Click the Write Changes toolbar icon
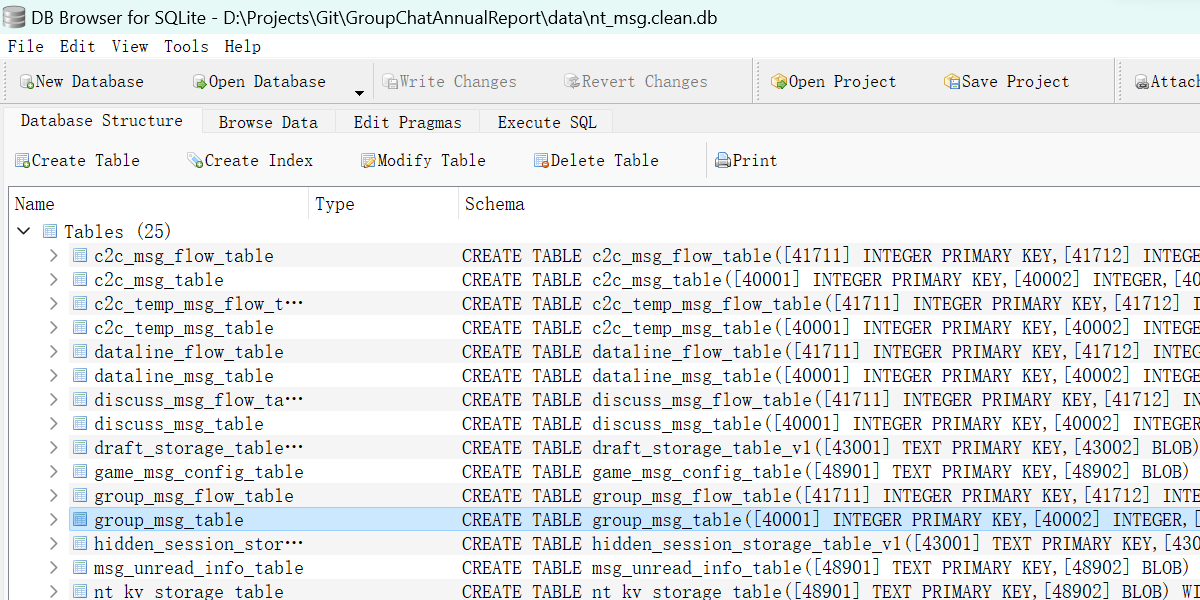This screenshot has width=1200, height=600. tap(391, 82)
